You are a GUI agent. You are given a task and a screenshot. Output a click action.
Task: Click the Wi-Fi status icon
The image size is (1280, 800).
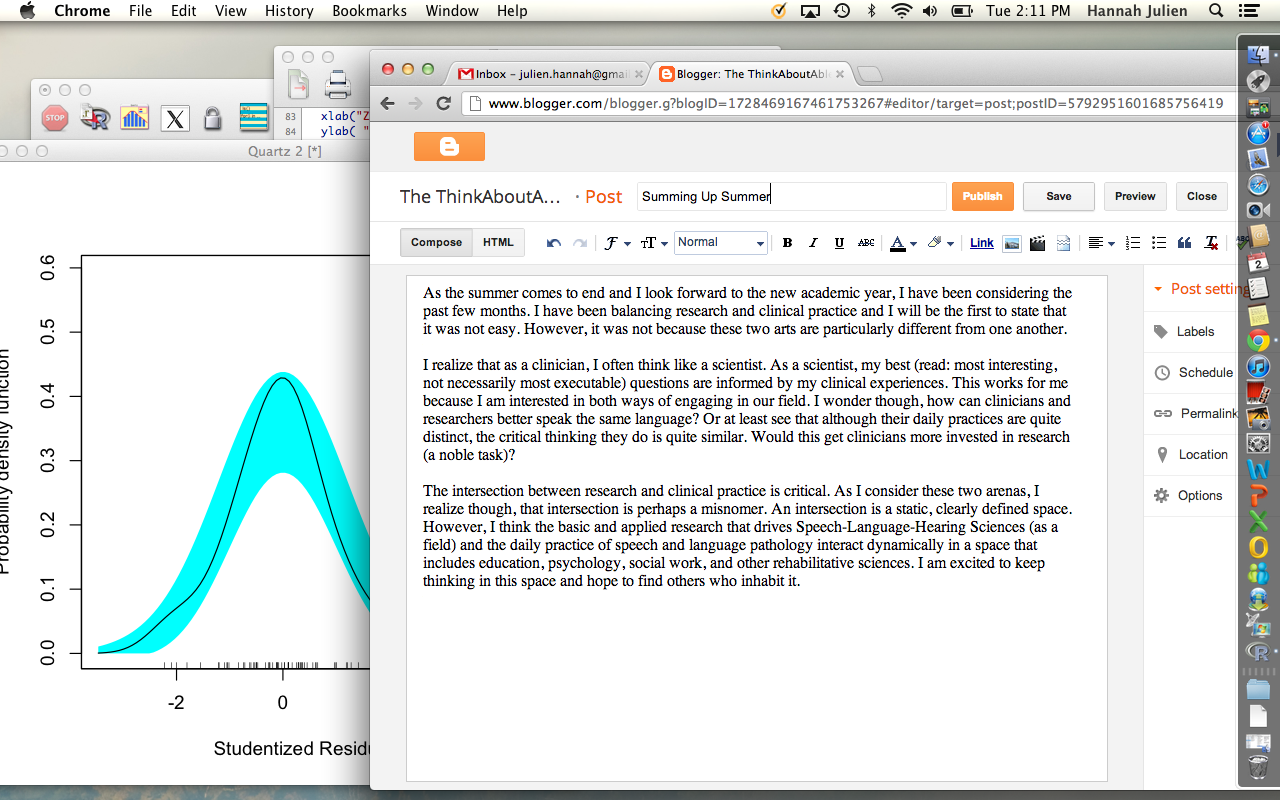902,11
